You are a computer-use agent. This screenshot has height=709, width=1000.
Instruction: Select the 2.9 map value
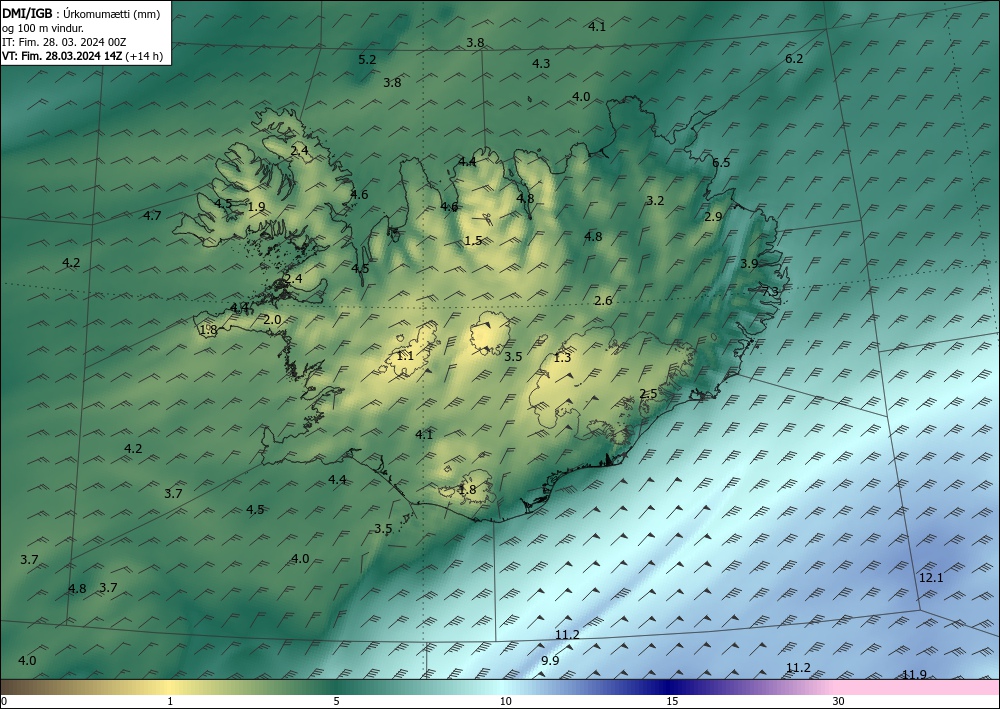point(713,217)
